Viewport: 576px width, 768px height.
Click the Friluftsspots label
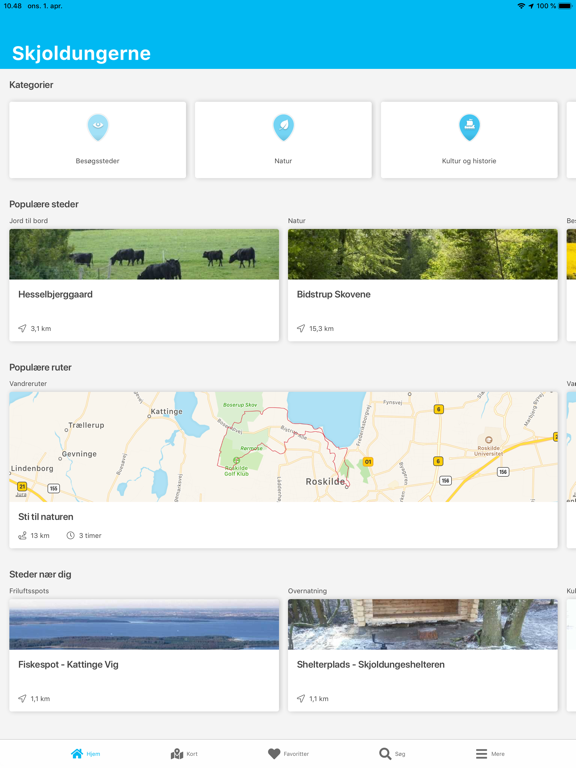click(x=29, y=591)
